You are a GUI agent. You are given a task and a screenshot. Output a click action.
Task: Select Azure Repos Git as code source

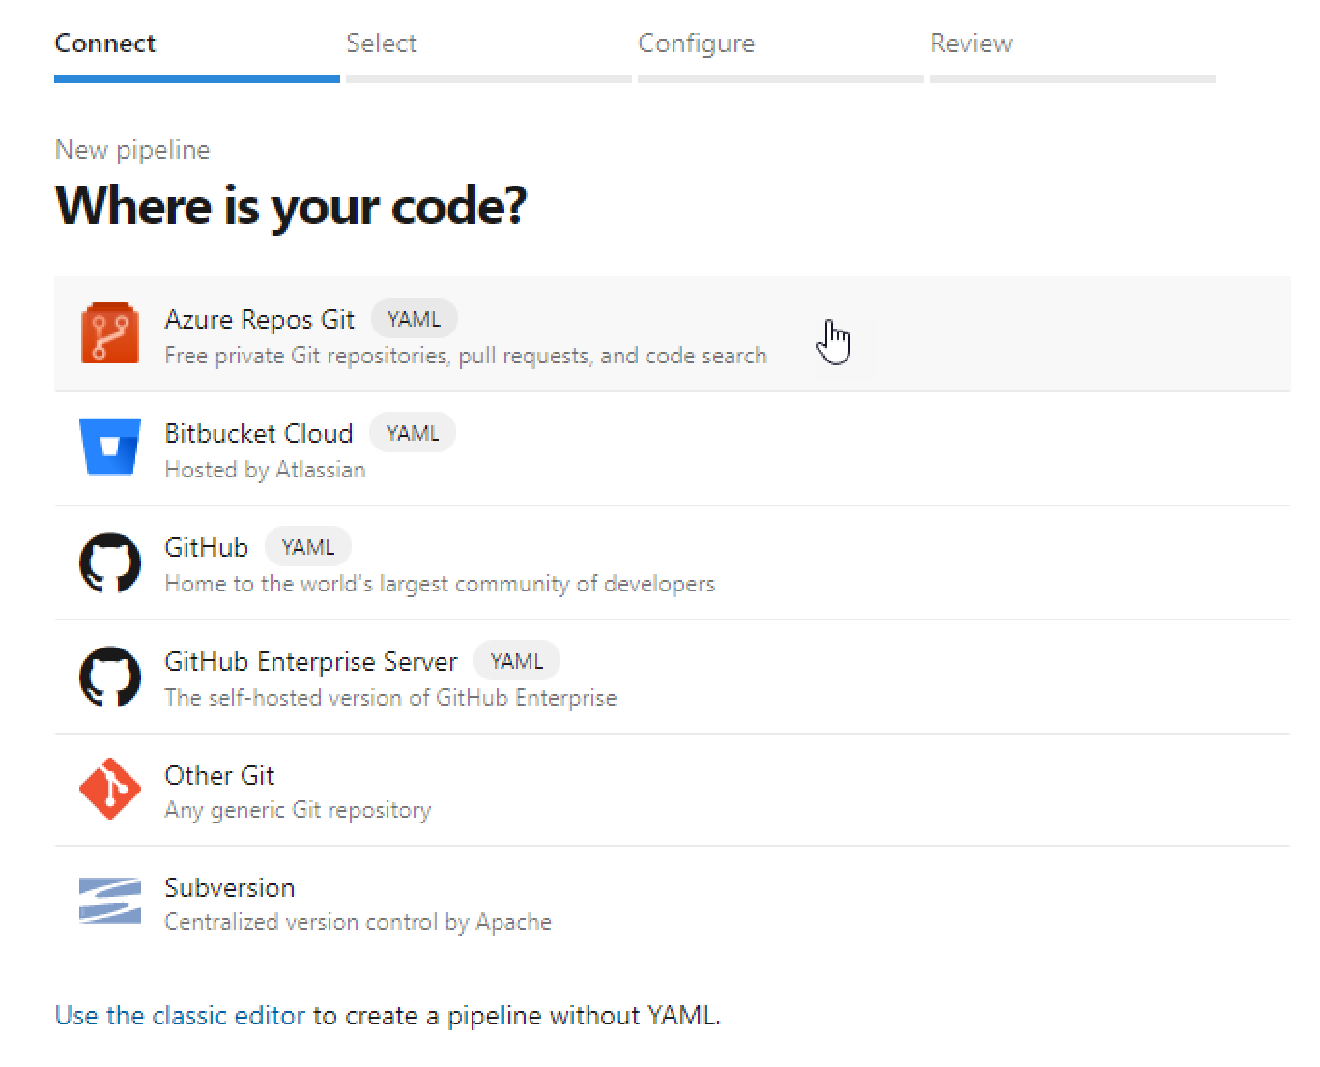pos(600,333)
